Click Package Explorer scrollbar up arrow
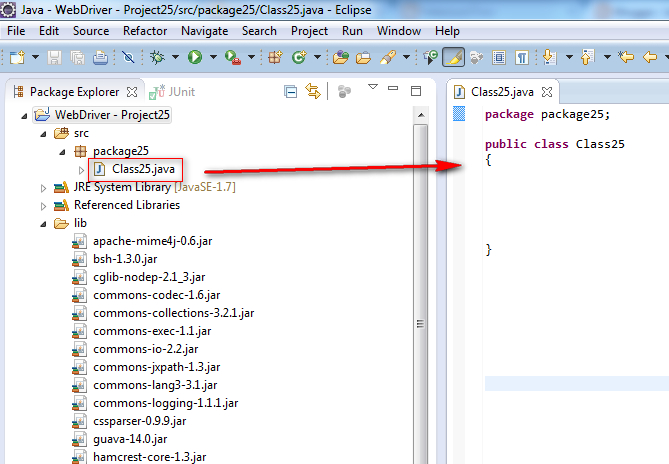Screen dimensions: 669x464 click(421, 115)
